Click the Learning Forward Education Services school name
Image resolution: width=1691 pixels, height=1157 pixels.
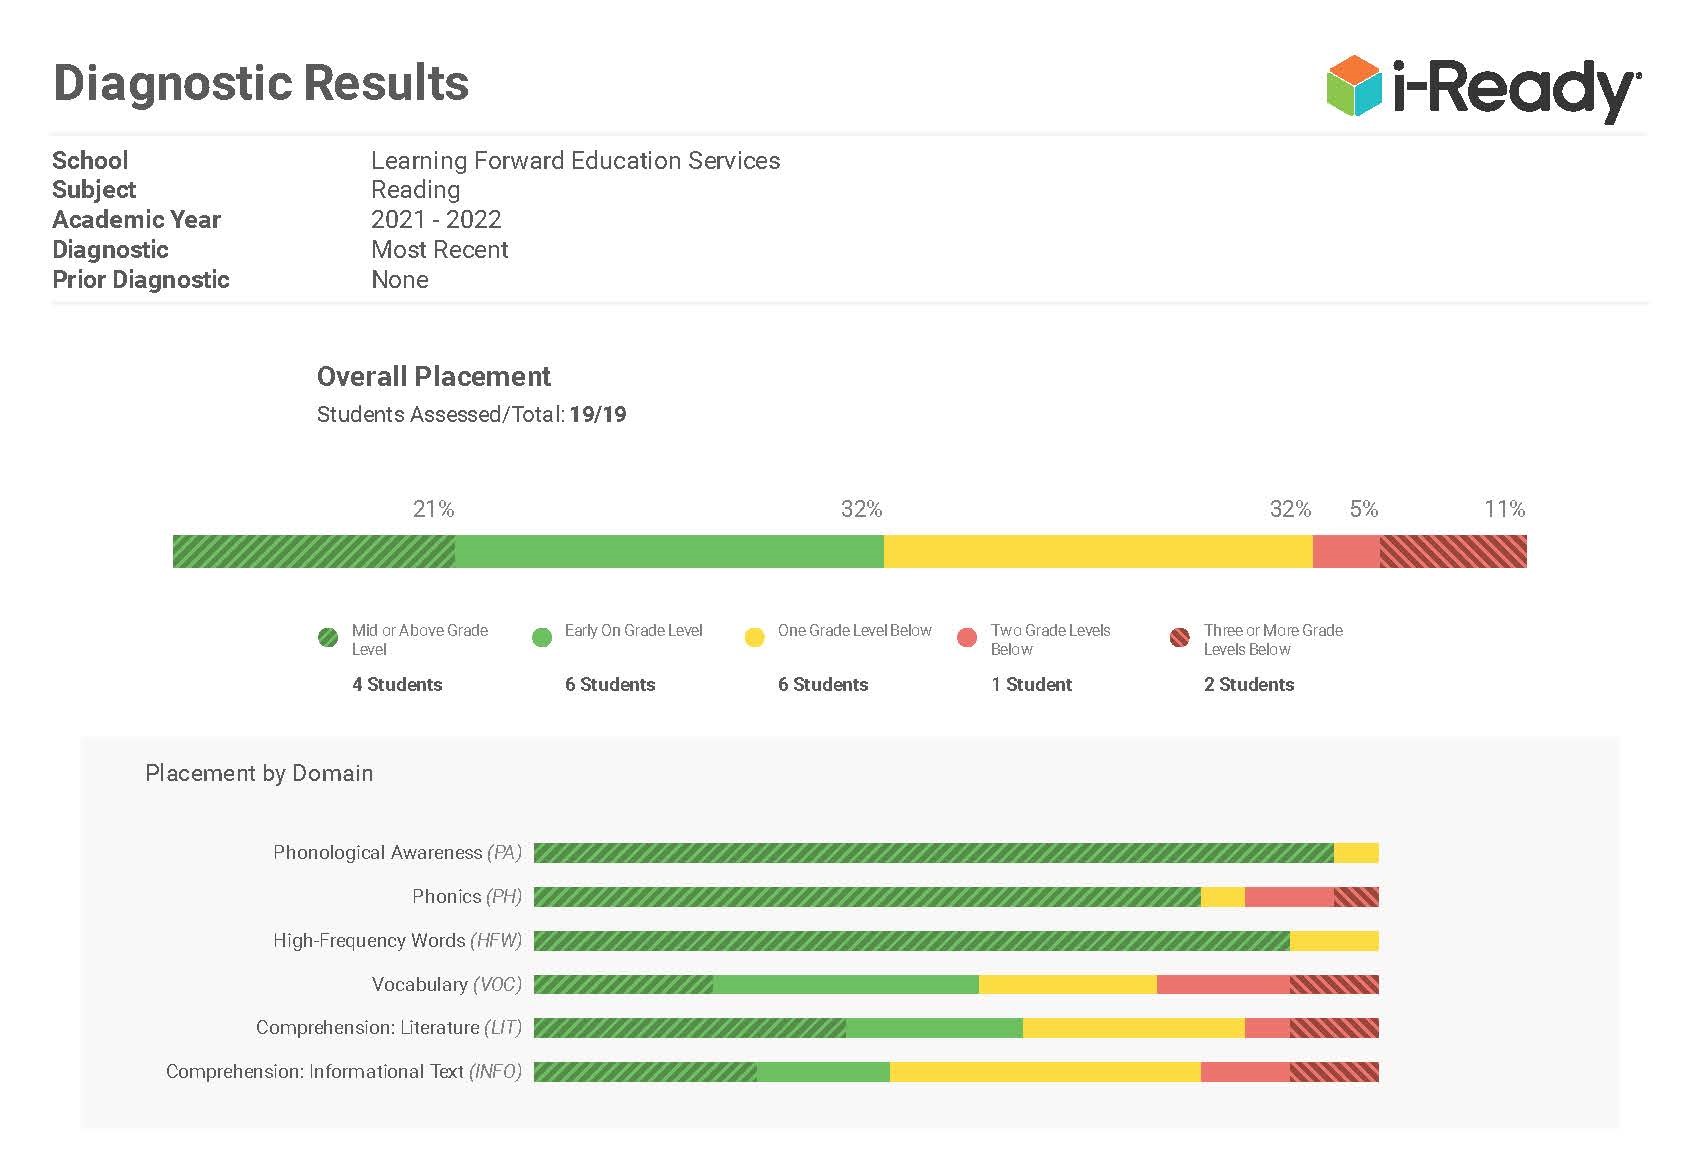pos(575,161)
